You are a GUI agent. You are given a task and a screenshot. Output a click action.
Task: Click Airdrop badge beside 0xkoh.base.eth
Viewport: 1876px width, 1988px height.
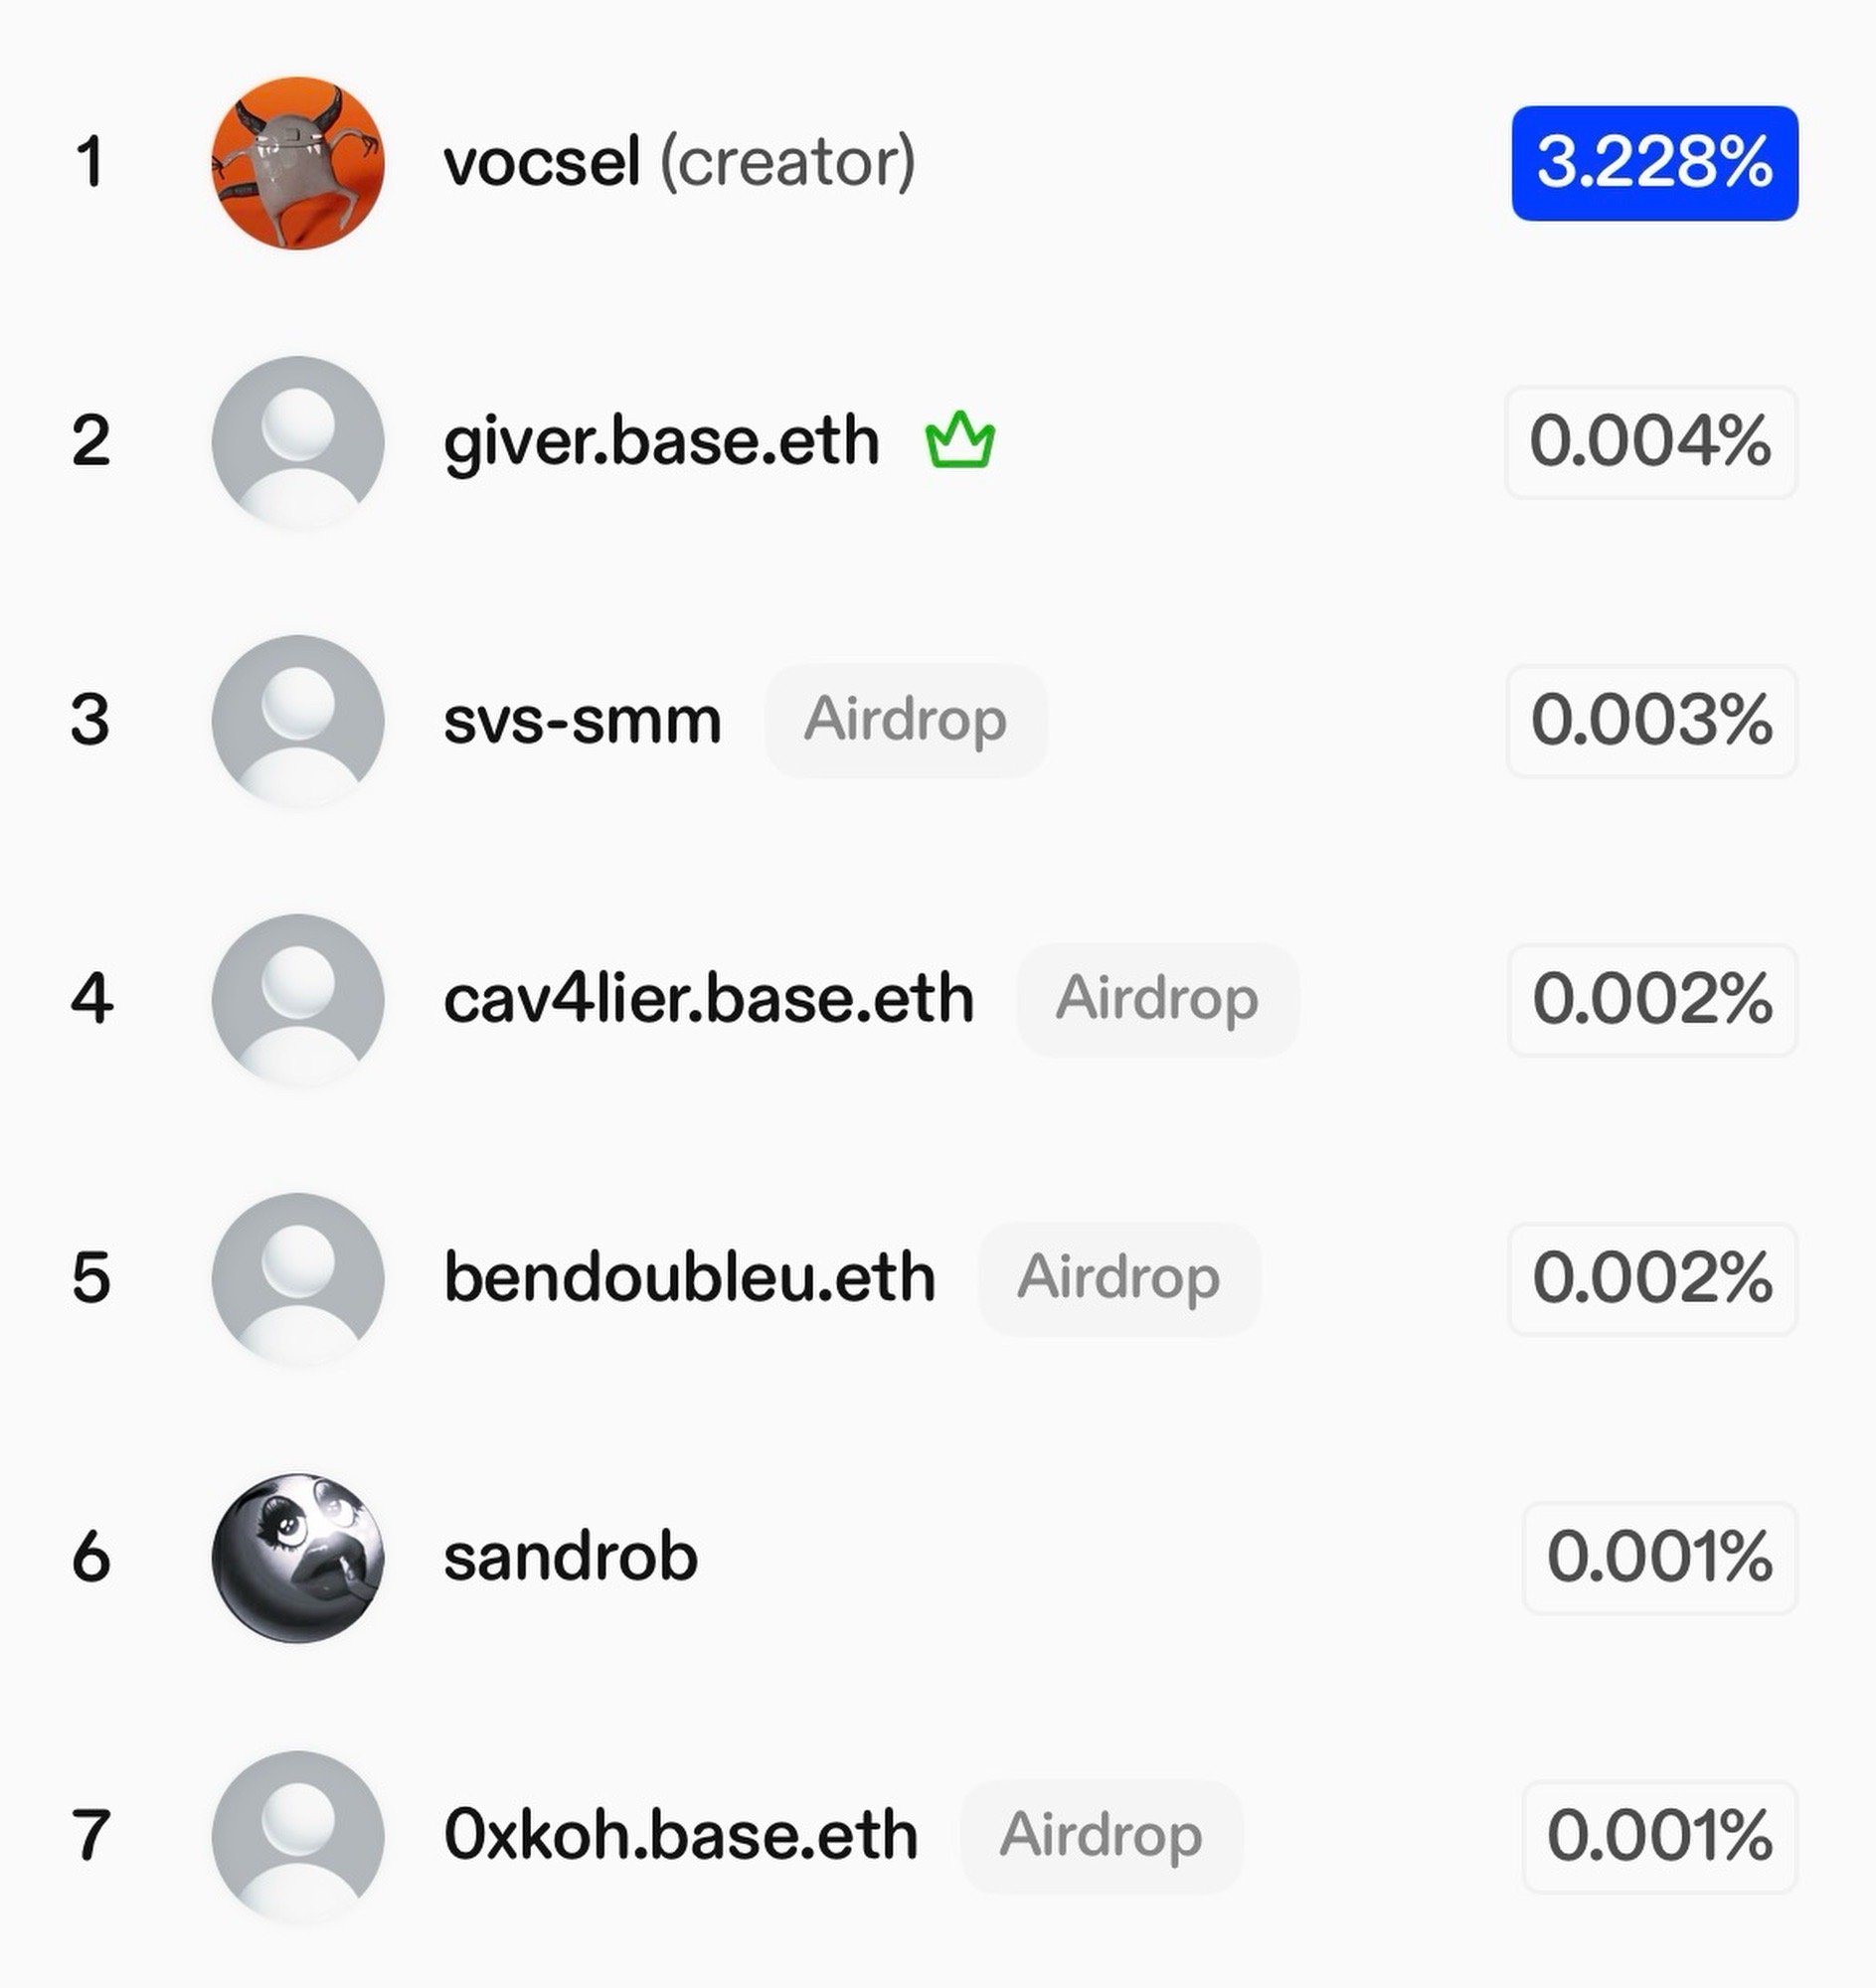(1100, 1836)
